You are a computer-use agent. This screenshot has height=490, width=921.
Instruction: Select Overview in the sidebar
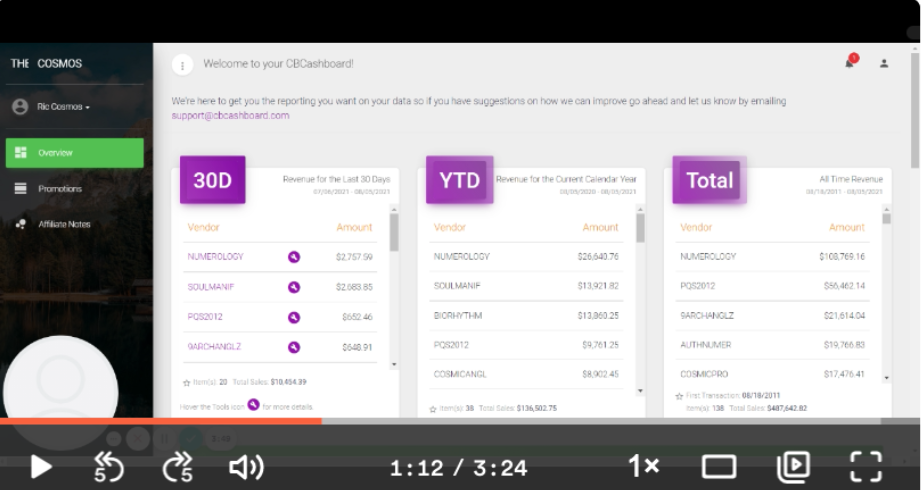click(x=74, y=153)
